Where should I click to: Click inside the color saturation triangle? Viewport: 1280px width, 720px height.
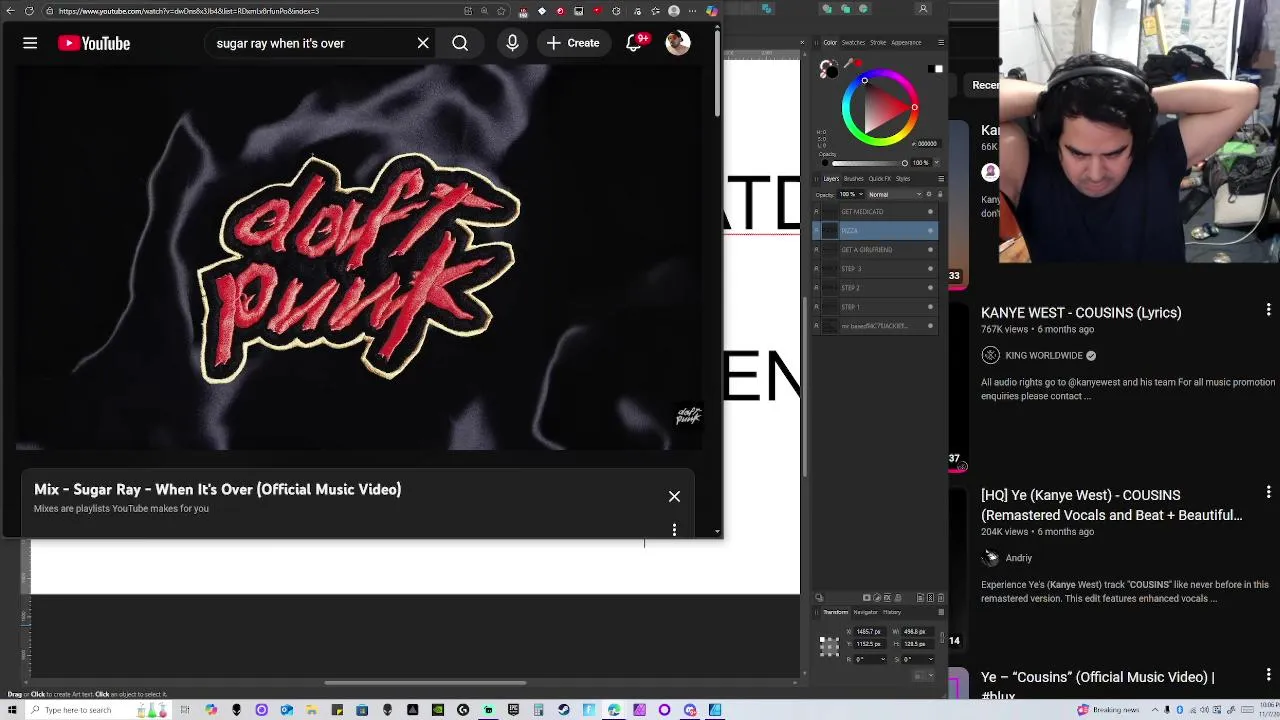tap(884, 107)
